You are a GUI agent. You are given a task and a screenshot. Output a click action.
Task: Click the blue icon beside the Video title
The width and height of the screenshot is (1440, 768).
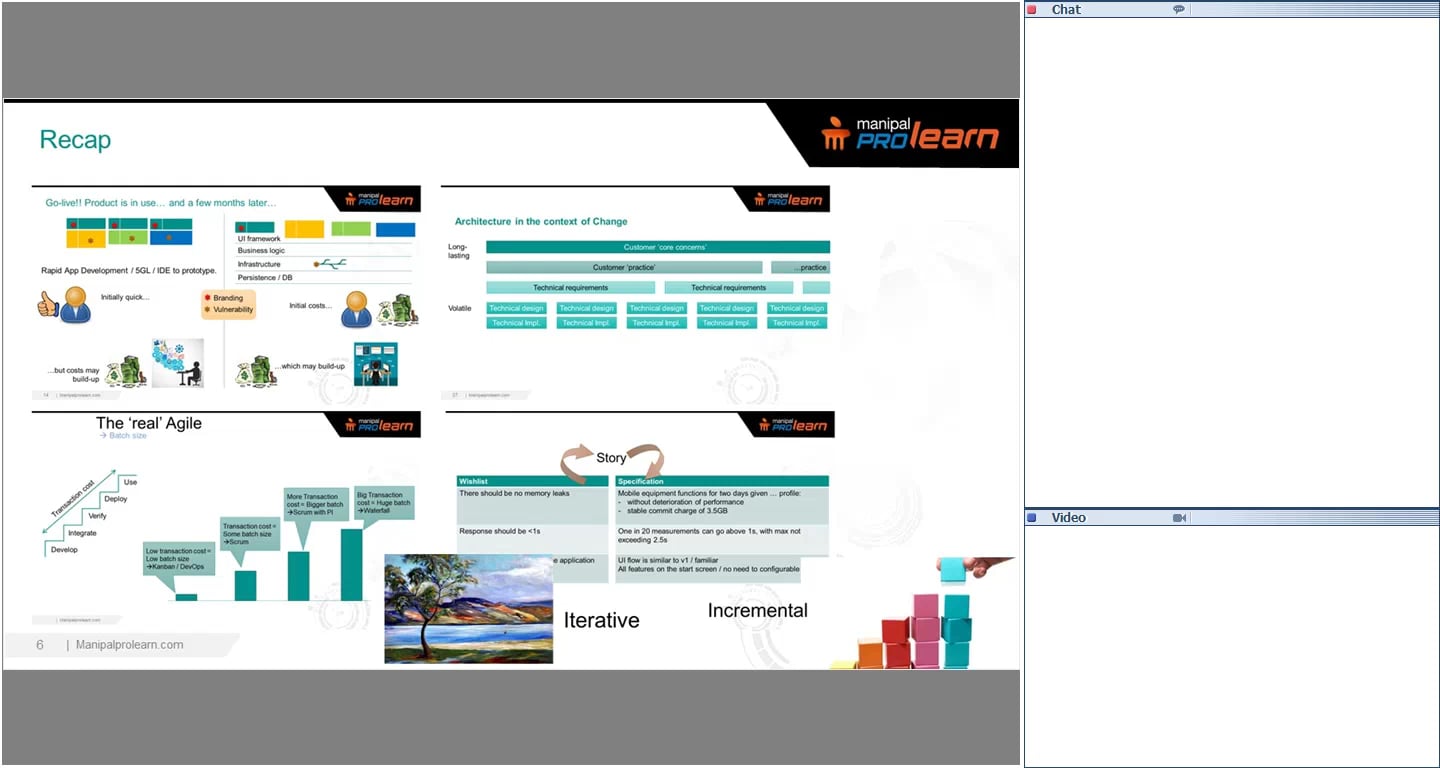click(1032, 518)
